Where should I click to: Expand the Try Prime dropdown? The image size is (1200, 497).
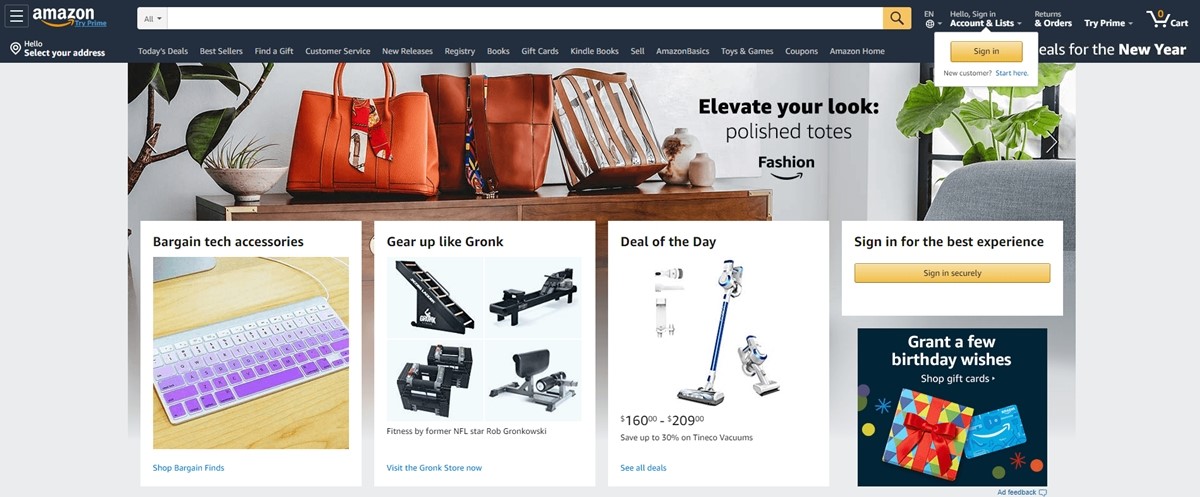(x=1108, y=23)
